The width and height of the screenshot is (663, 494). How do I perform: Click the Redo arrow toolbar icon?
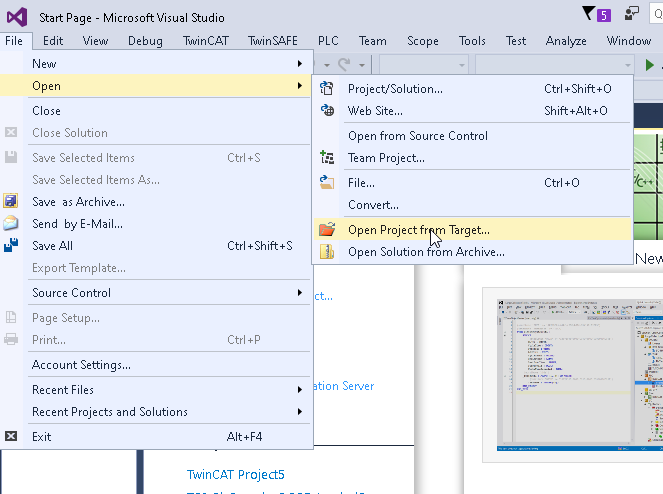pyautogui.click(x=345, y=65)
